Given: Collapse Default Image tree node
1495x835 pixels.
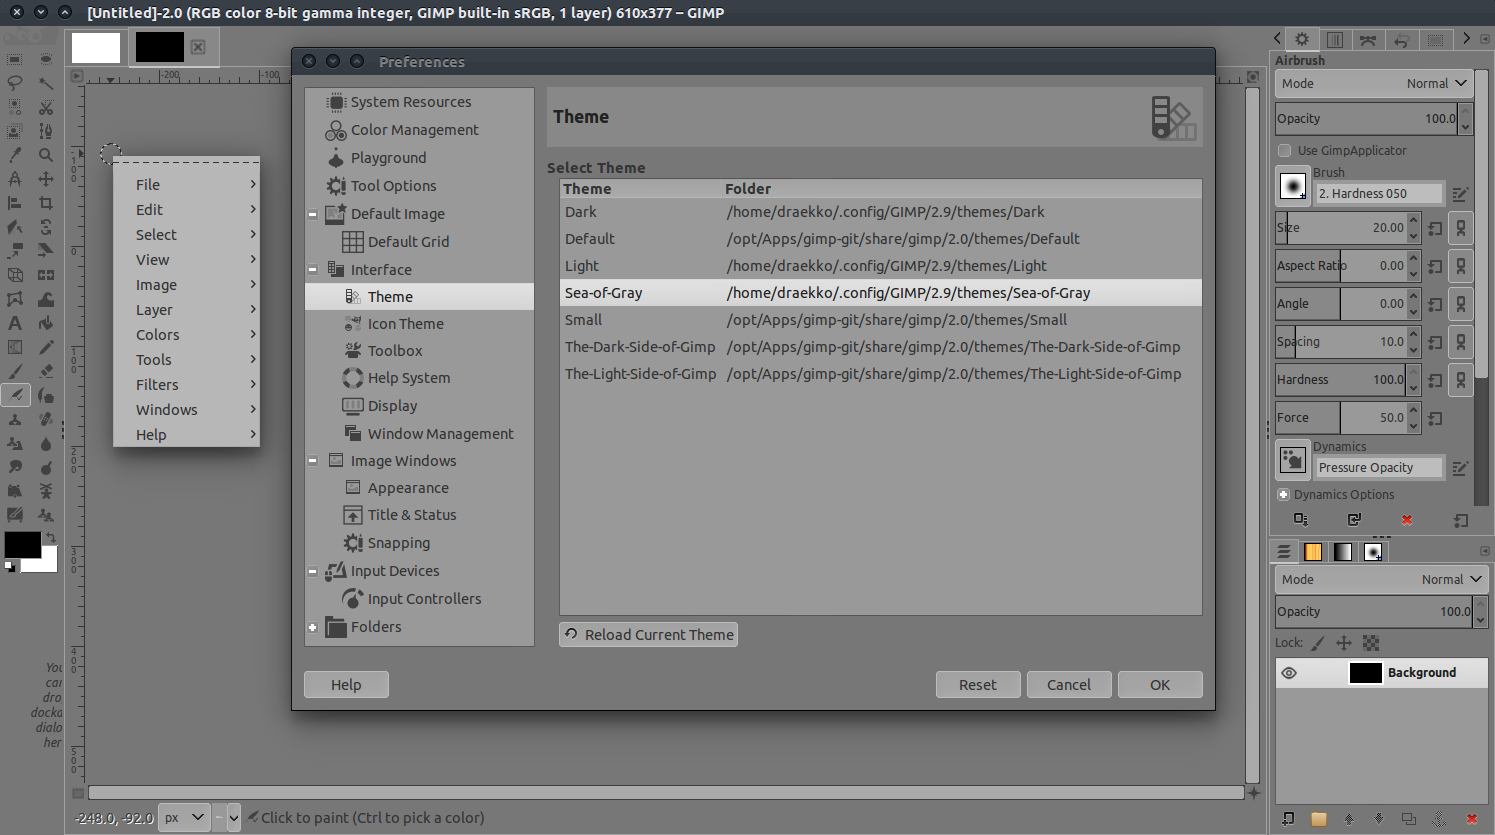Looking at the screenshot, I should 313,214.
